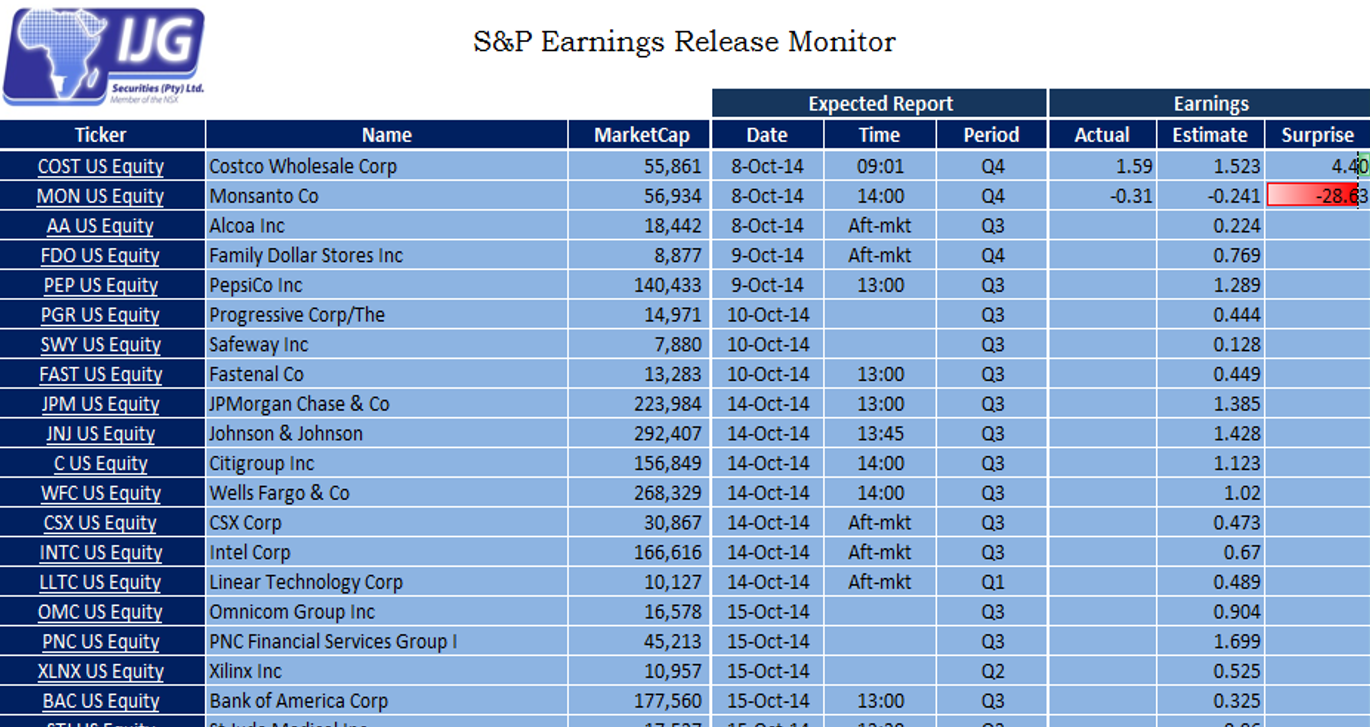Open the MON US Equity ticker link
The image size is (1370, 727).
pyautogui.click(x=101, y=196)
